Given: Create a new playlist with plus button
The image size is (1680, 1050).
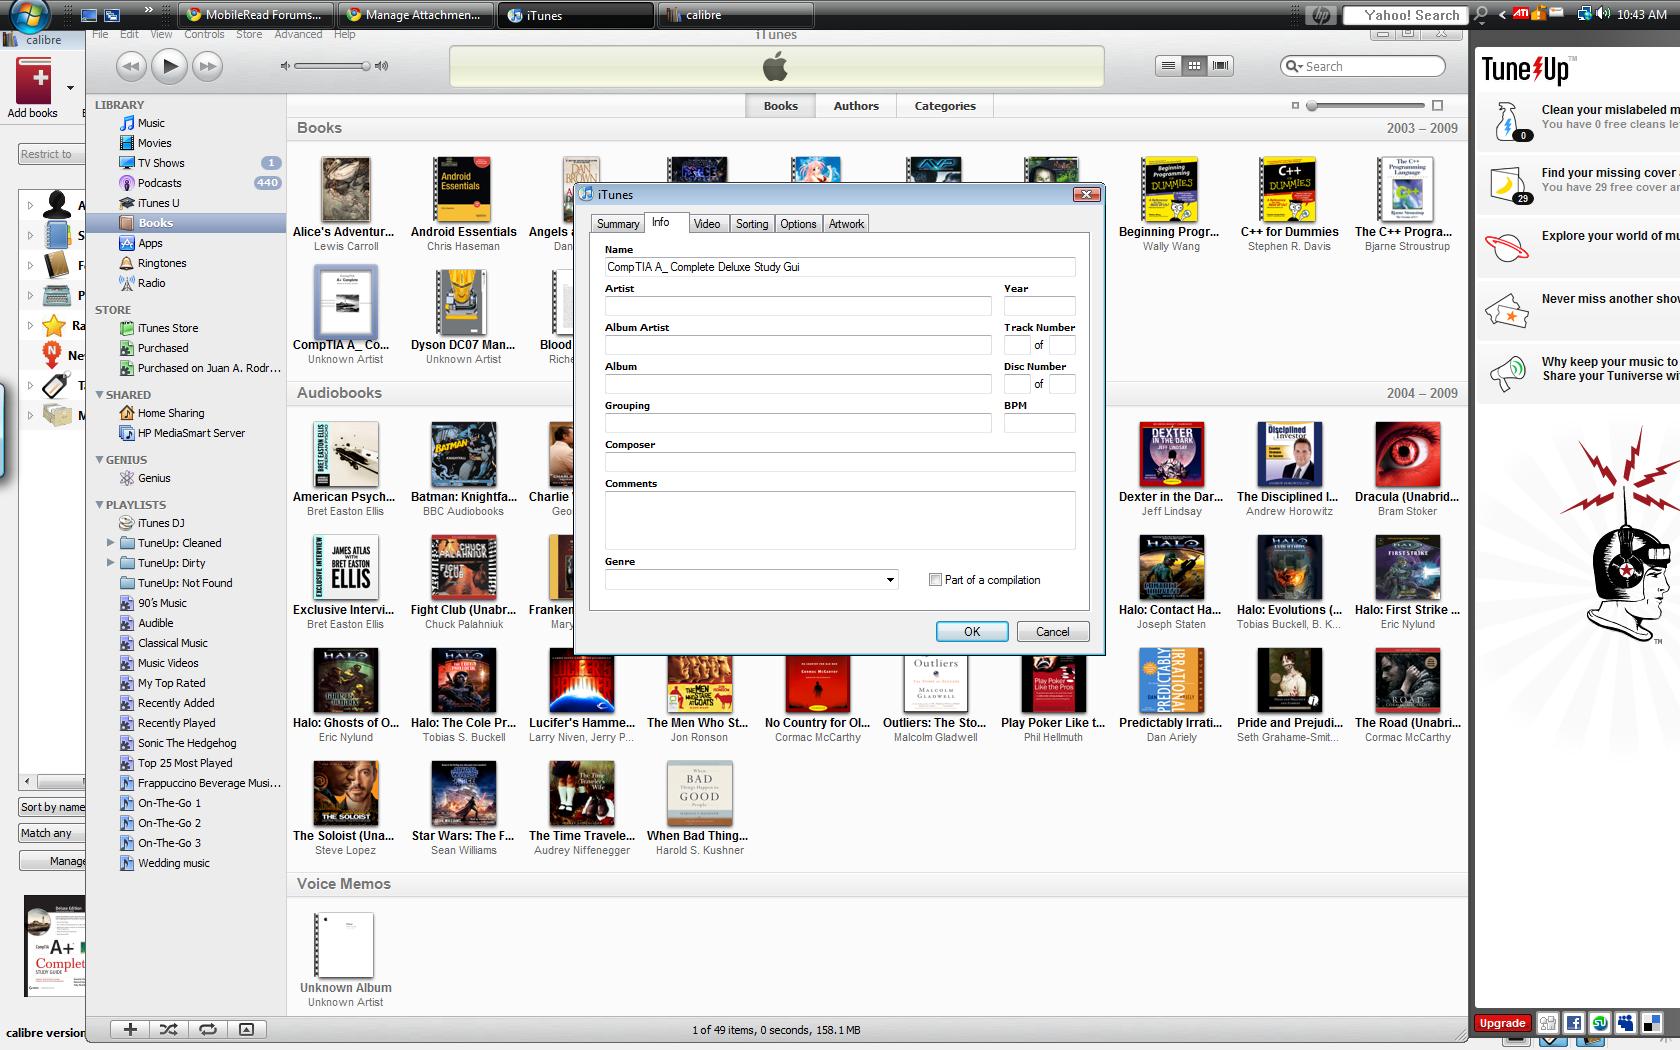Looking at the screenshot, I should click(130, 1029).
